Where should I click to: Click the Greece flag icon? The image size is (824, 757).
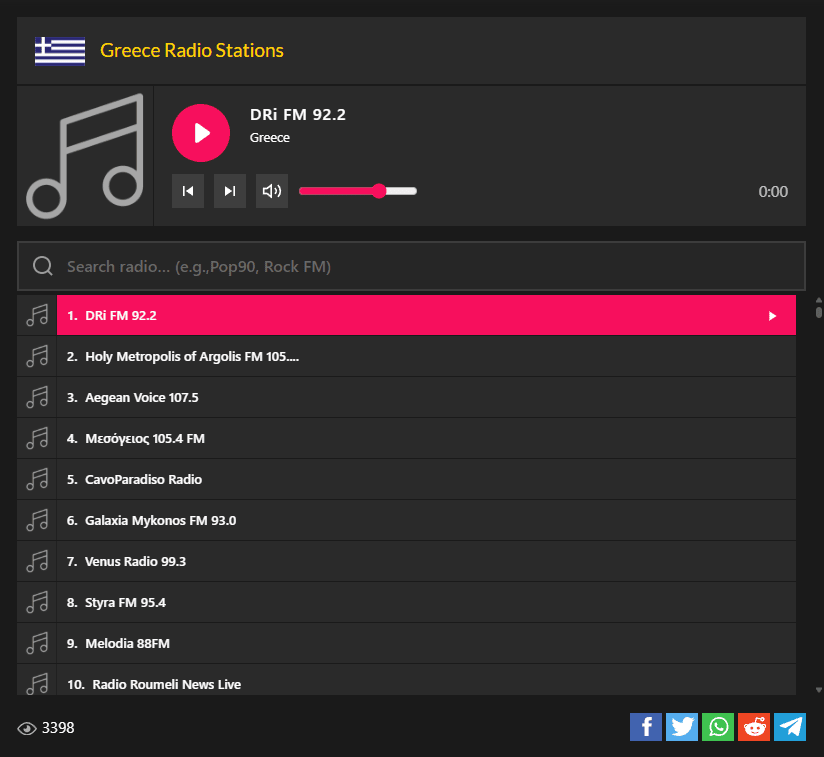[60, 50]
